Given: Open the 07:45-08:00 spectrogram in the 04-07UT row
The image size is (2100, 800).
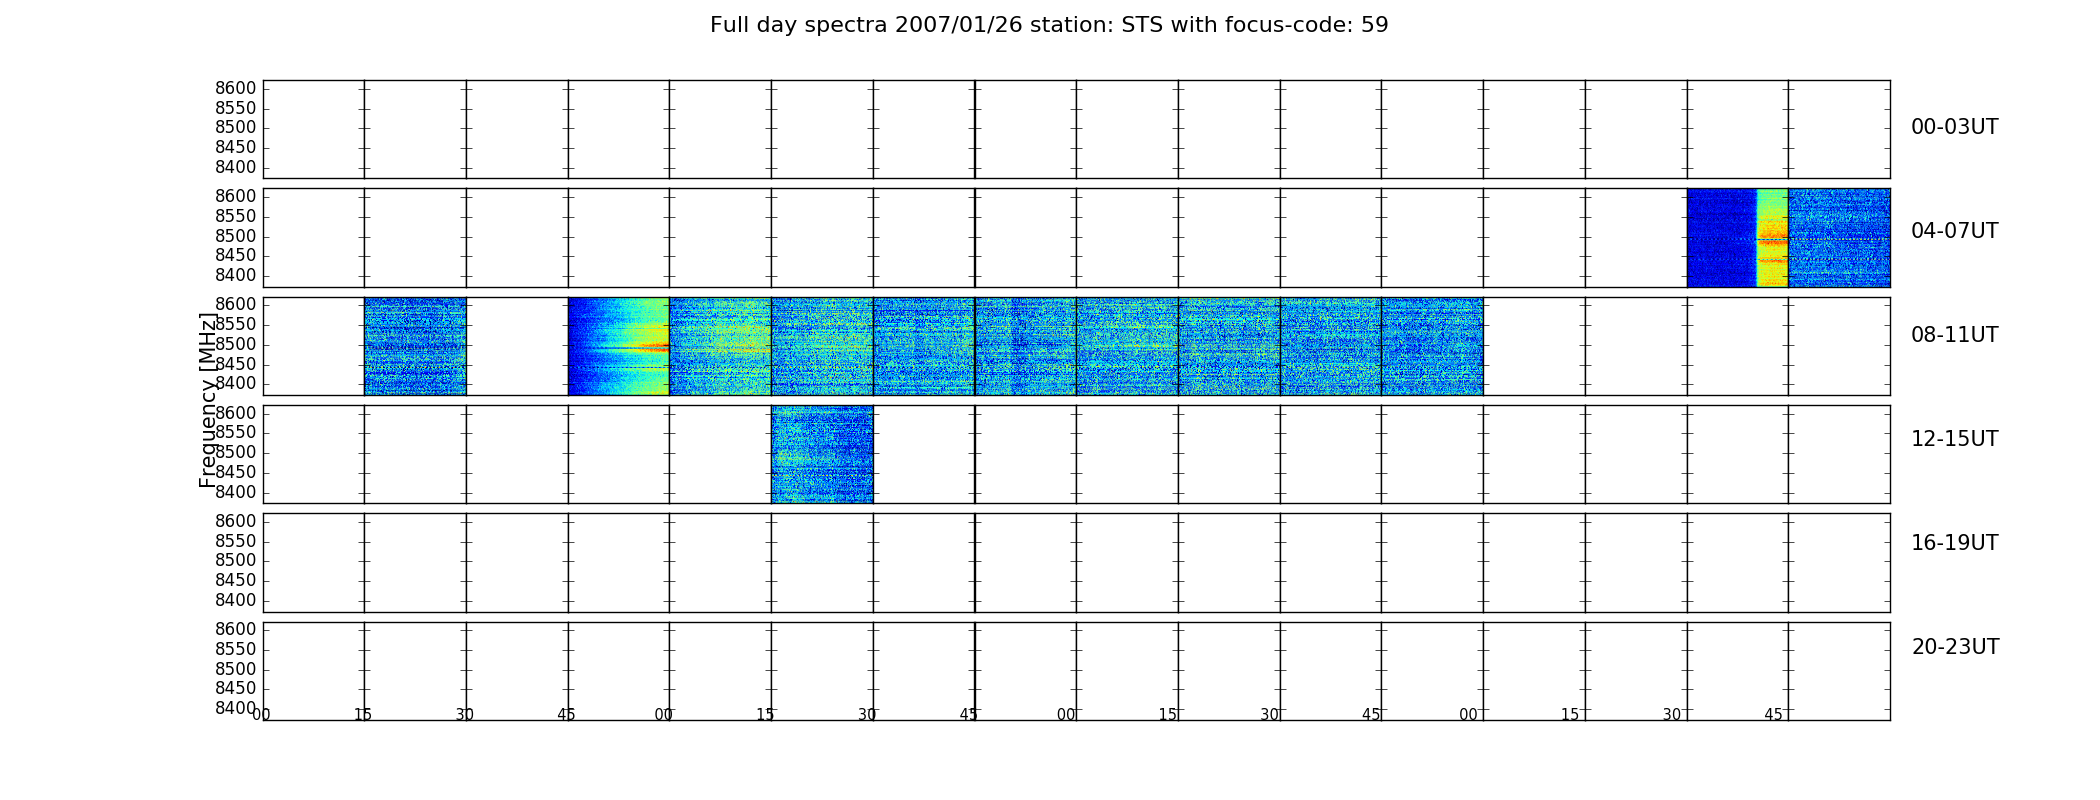Looking at the screenshot, I should [x=1839, y=238].
